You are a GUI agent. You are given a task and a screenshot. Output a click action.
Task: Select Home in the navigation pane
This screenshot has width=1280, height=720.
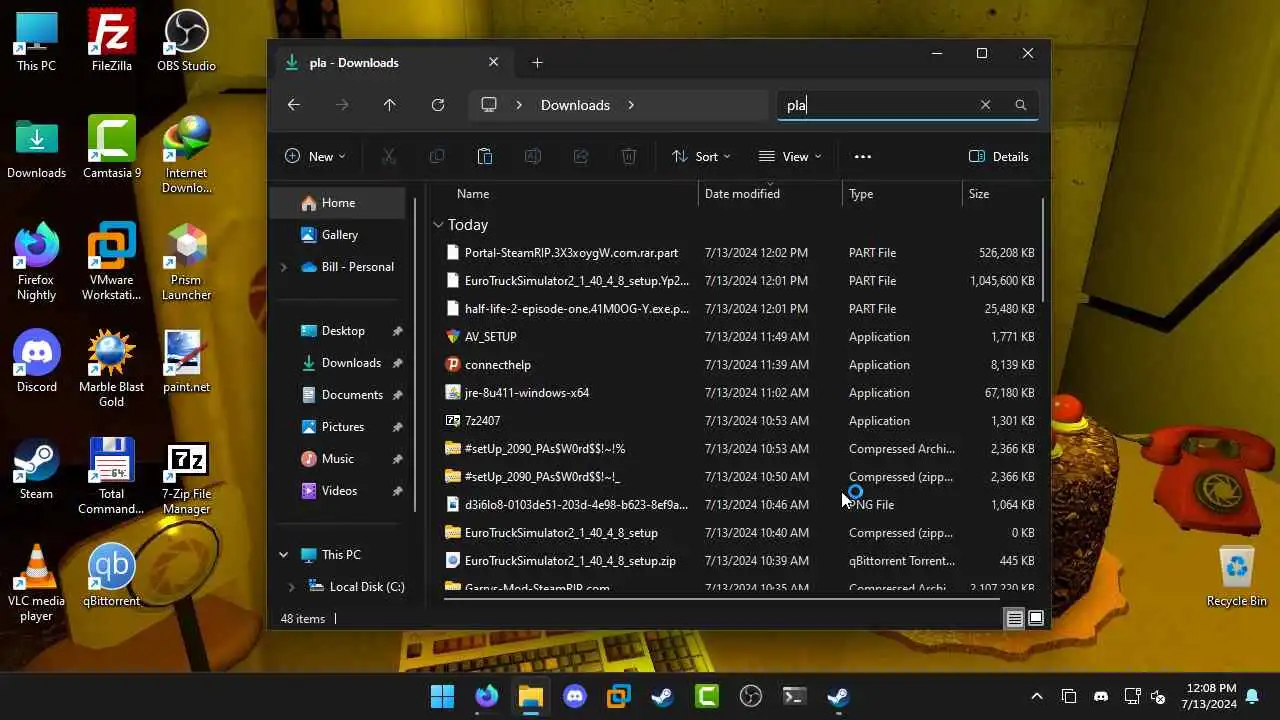(x=338, y=203)
